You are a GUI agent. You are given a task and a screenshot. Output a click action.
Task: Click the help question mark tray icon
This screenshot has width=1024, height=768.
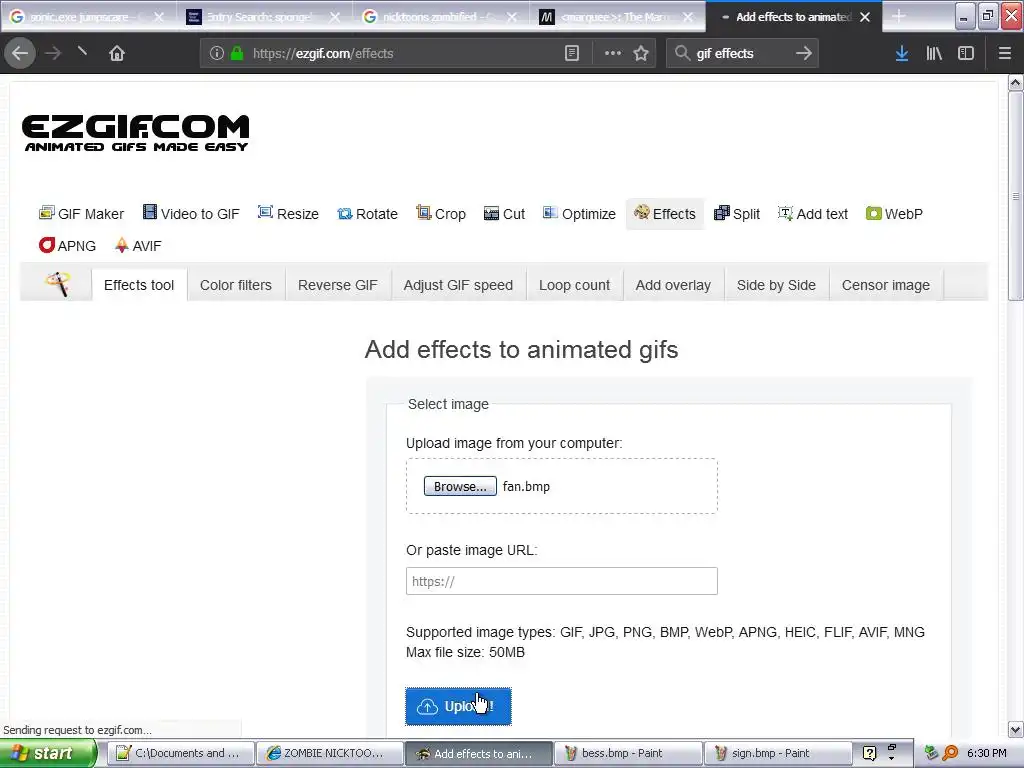click(x=869, y=753)
